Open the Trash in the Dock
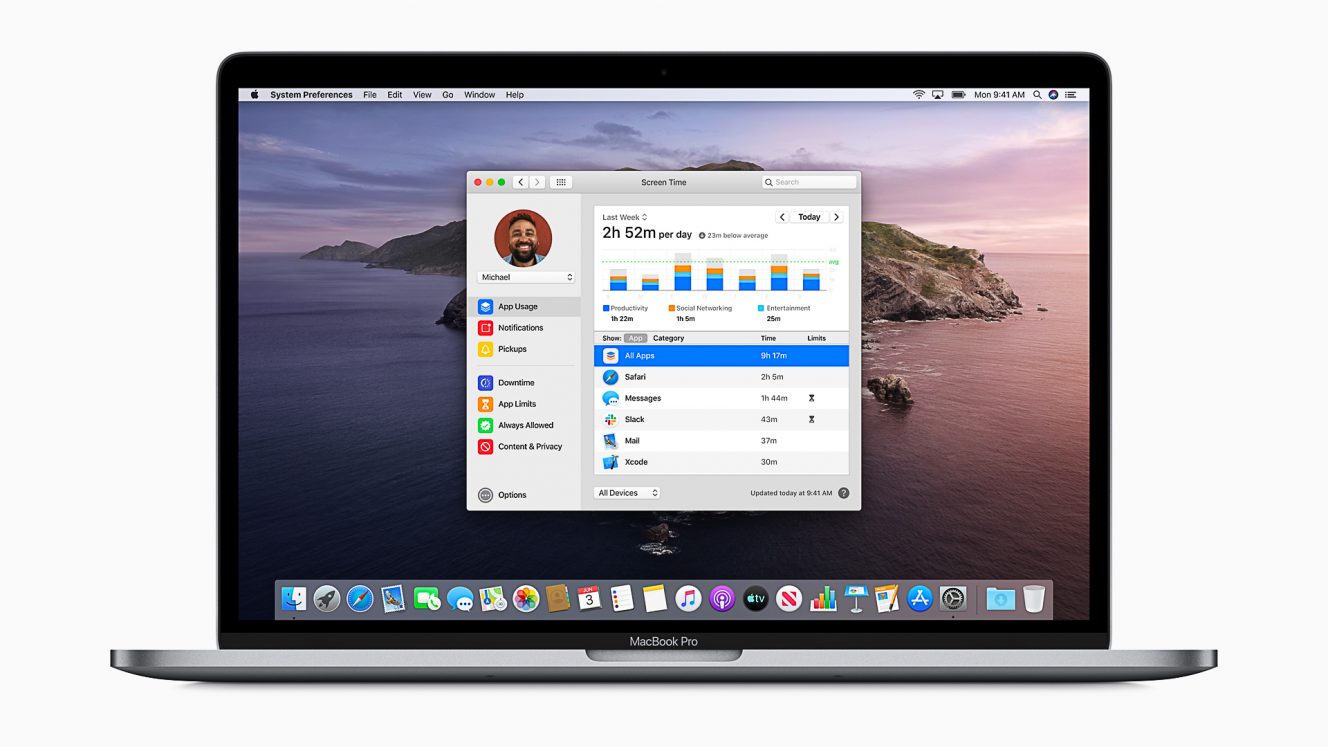The height and width of the screenshot is (747, 1328). (1034, 599)
